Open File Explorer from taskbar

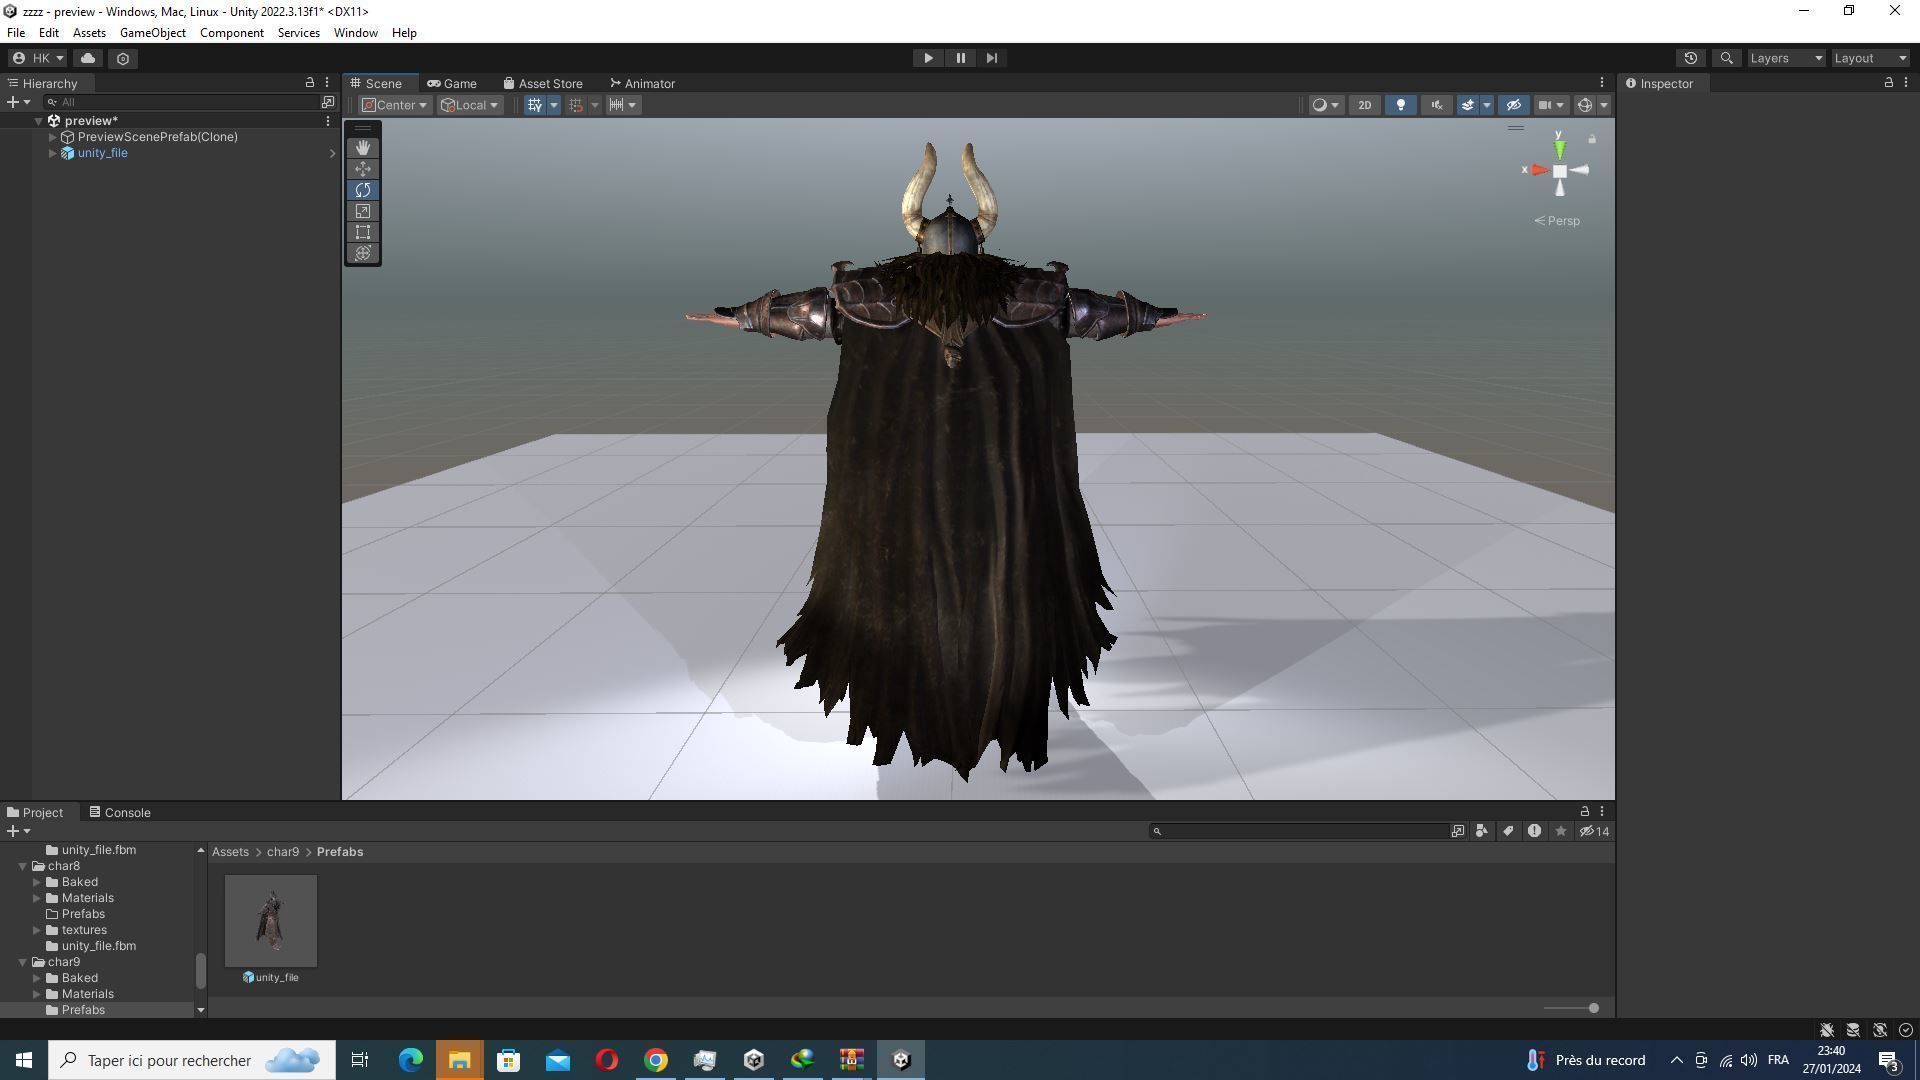pyautogui.click(x=459, y=1060)
